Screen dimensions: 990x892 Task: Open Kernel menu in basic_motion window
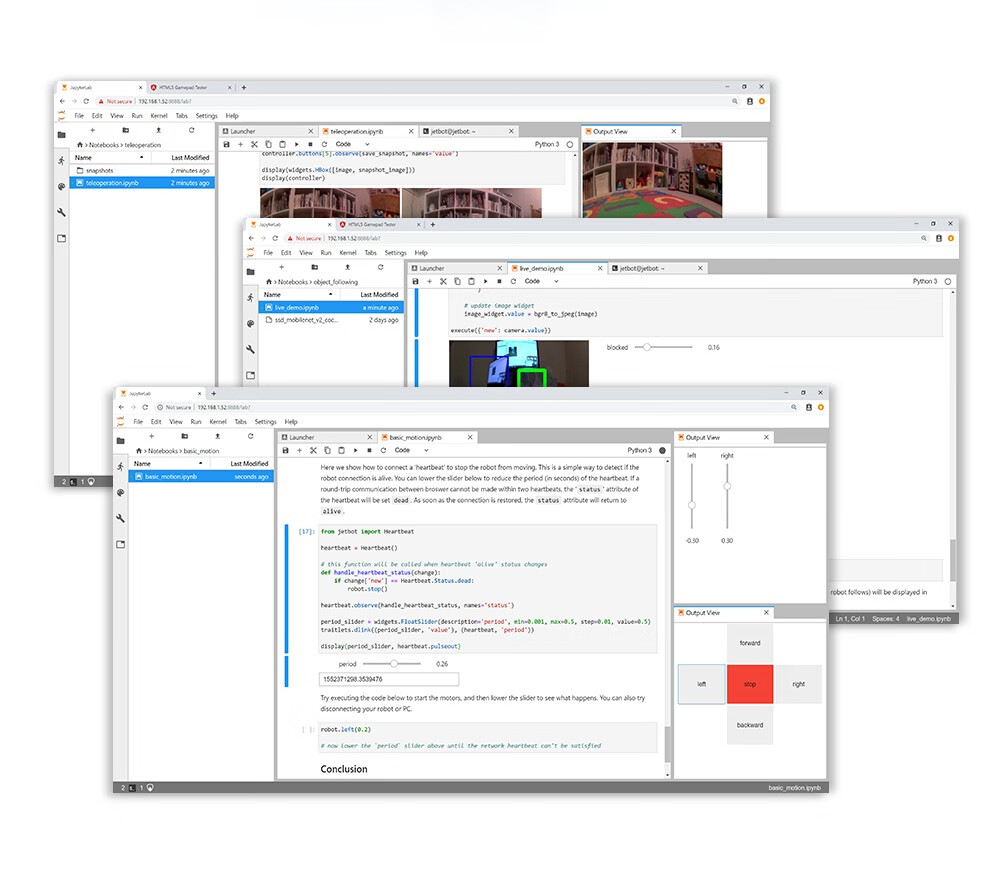point(218,422)
